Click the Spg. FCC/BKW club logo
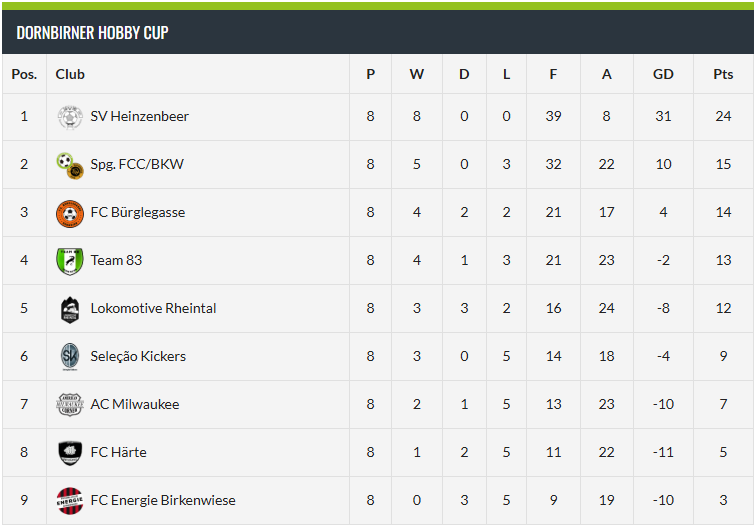The height and width of the screenshot is (527, 756). 69,165
